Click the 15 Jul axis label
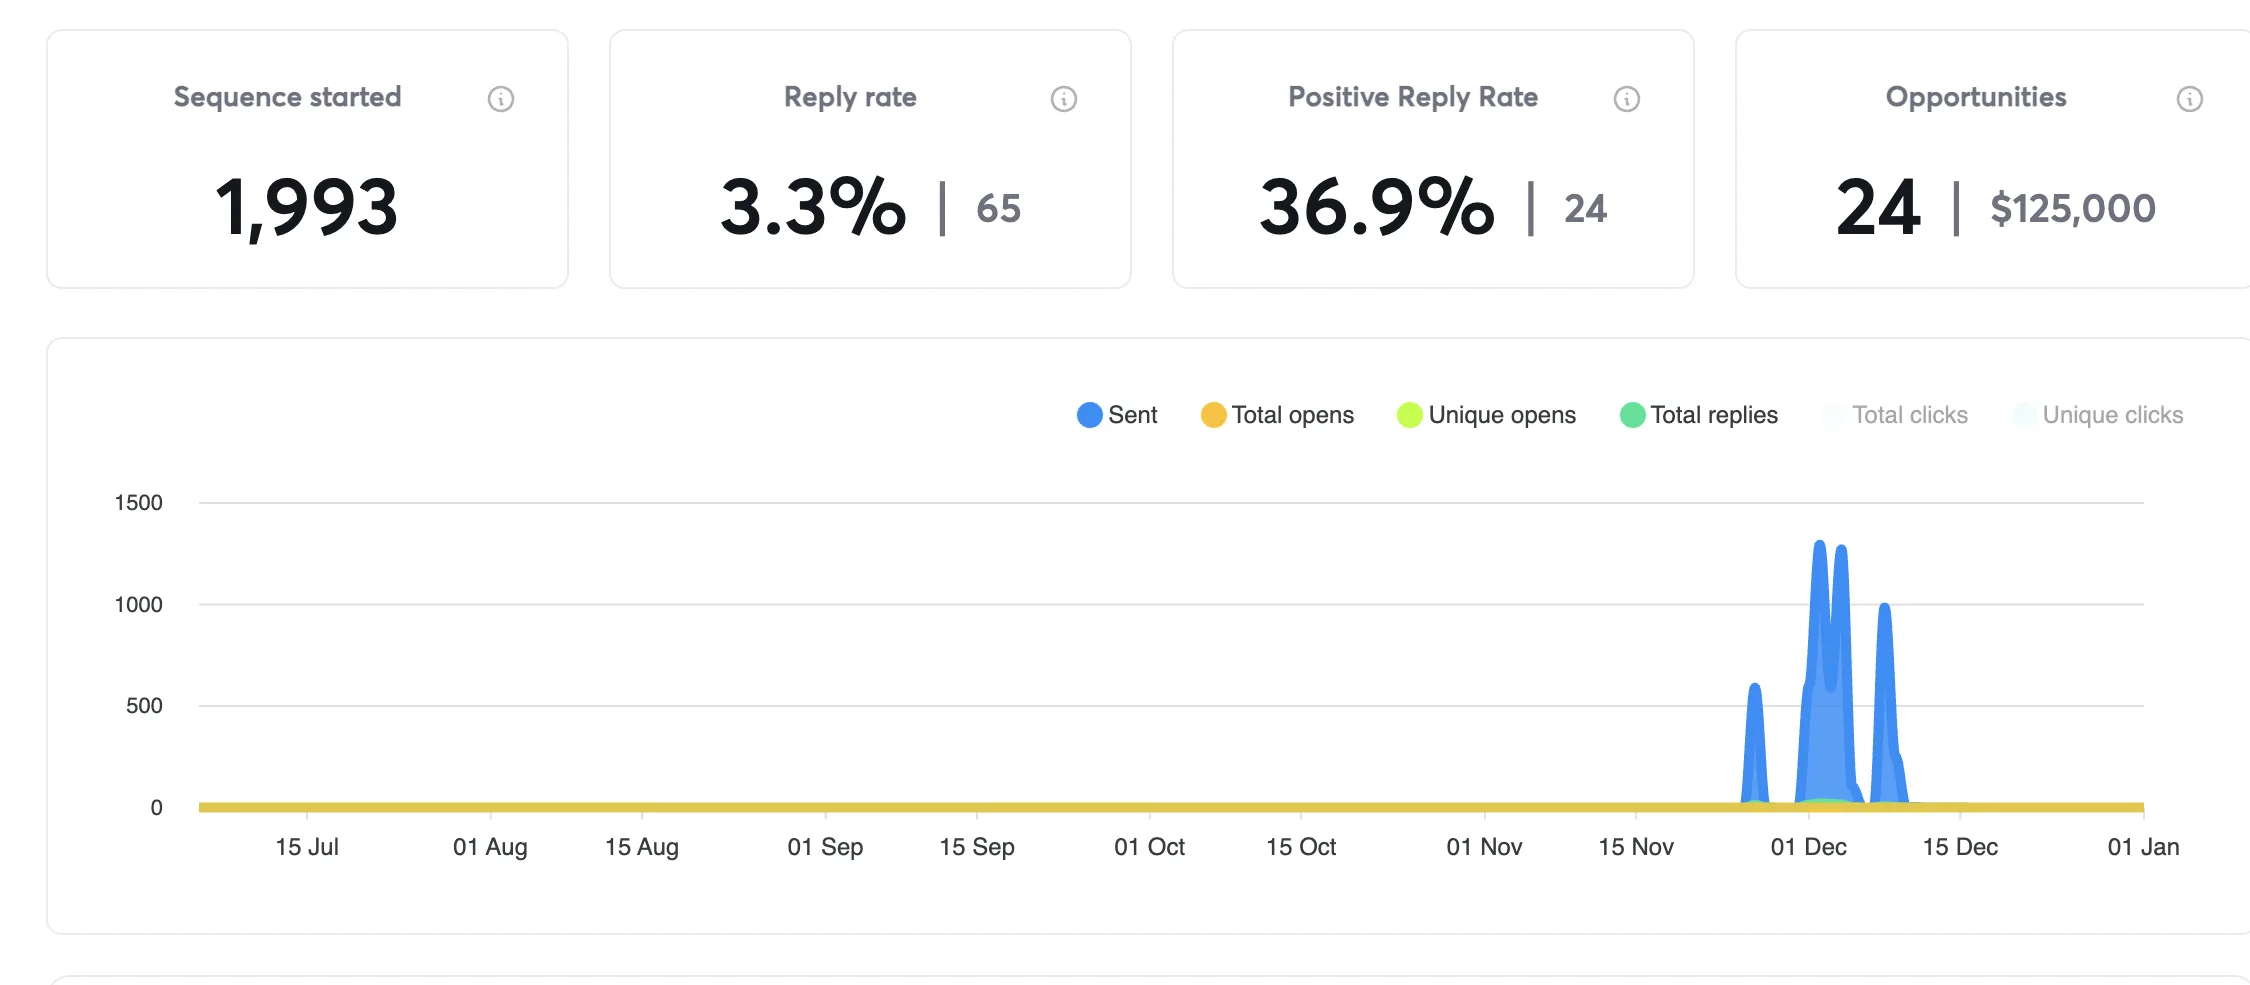Viewport: 2250px width, 985px height. point(307,847)
